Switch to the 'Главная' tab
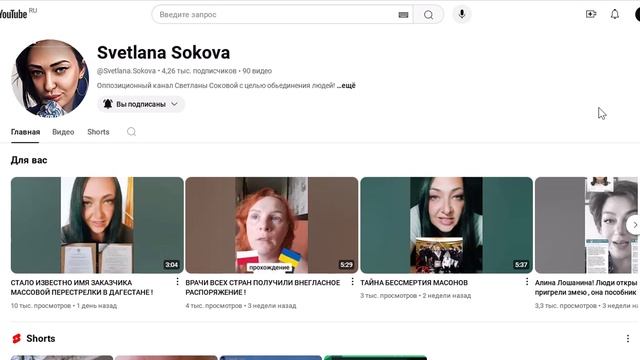 tap(25, 132)
